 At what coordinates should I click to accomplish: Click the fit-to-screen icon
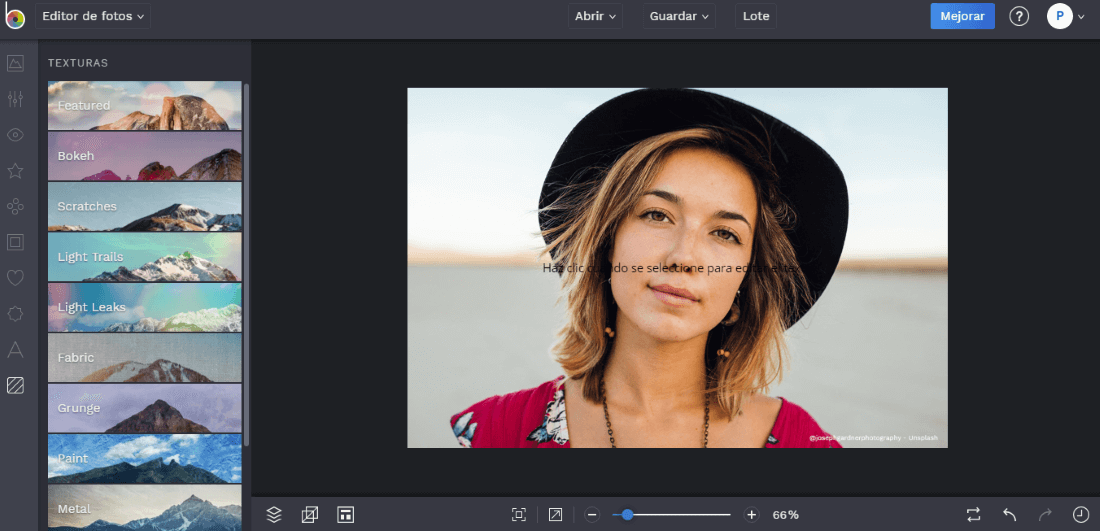pyautogui.click(x=519, y=514)
